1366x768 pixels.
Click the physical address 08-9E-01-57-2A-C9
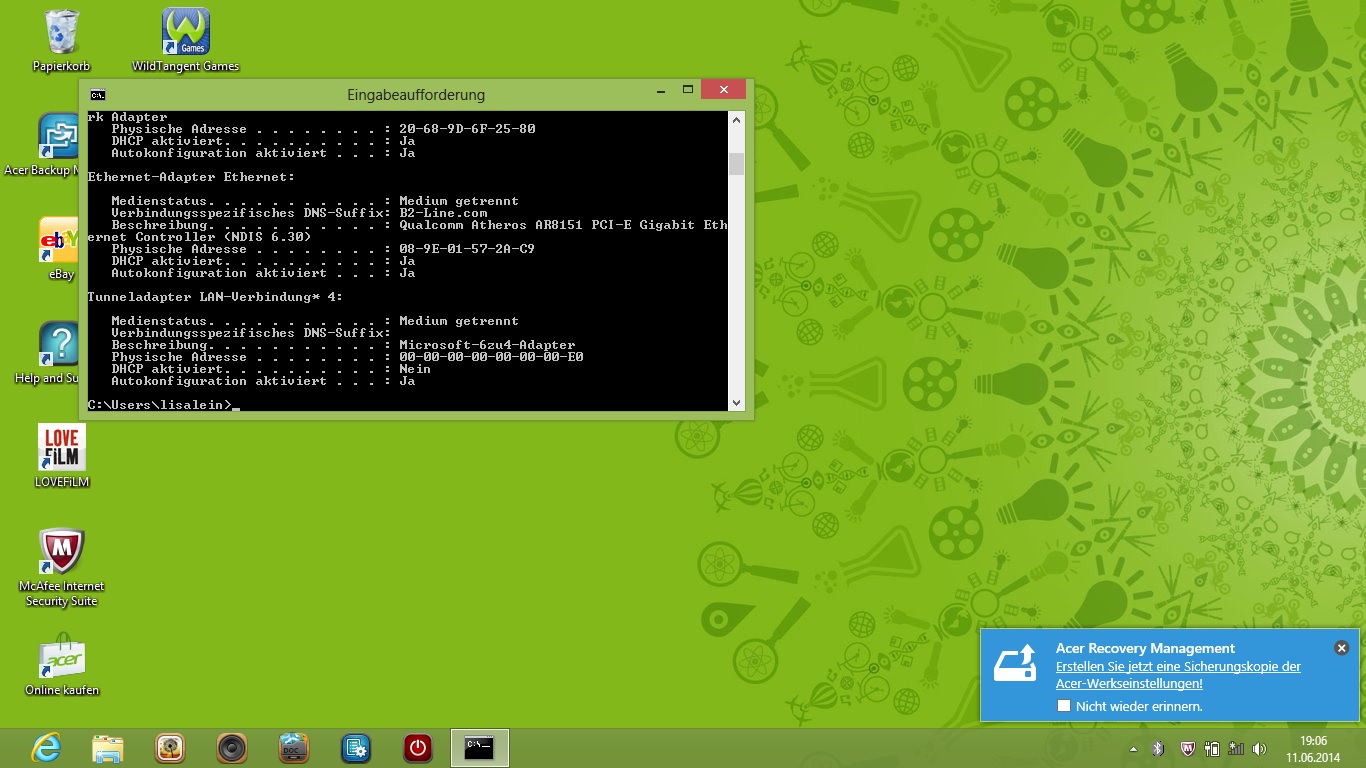click(x=467, y=249)
